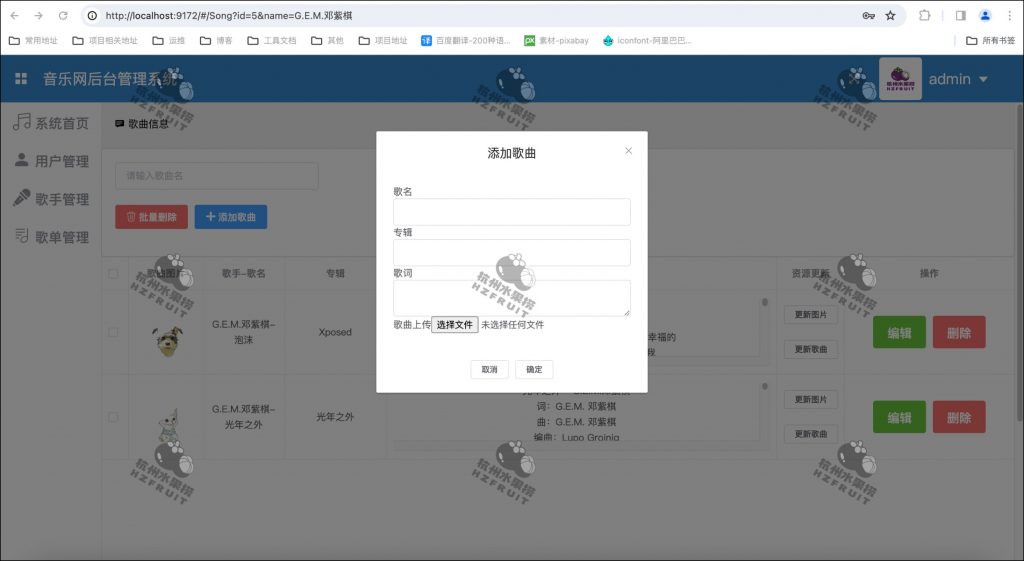This screenshot has height=561, width=1024.
Task: Click 更新歌曲 for 光年之外 row
Action: [810, 434]
